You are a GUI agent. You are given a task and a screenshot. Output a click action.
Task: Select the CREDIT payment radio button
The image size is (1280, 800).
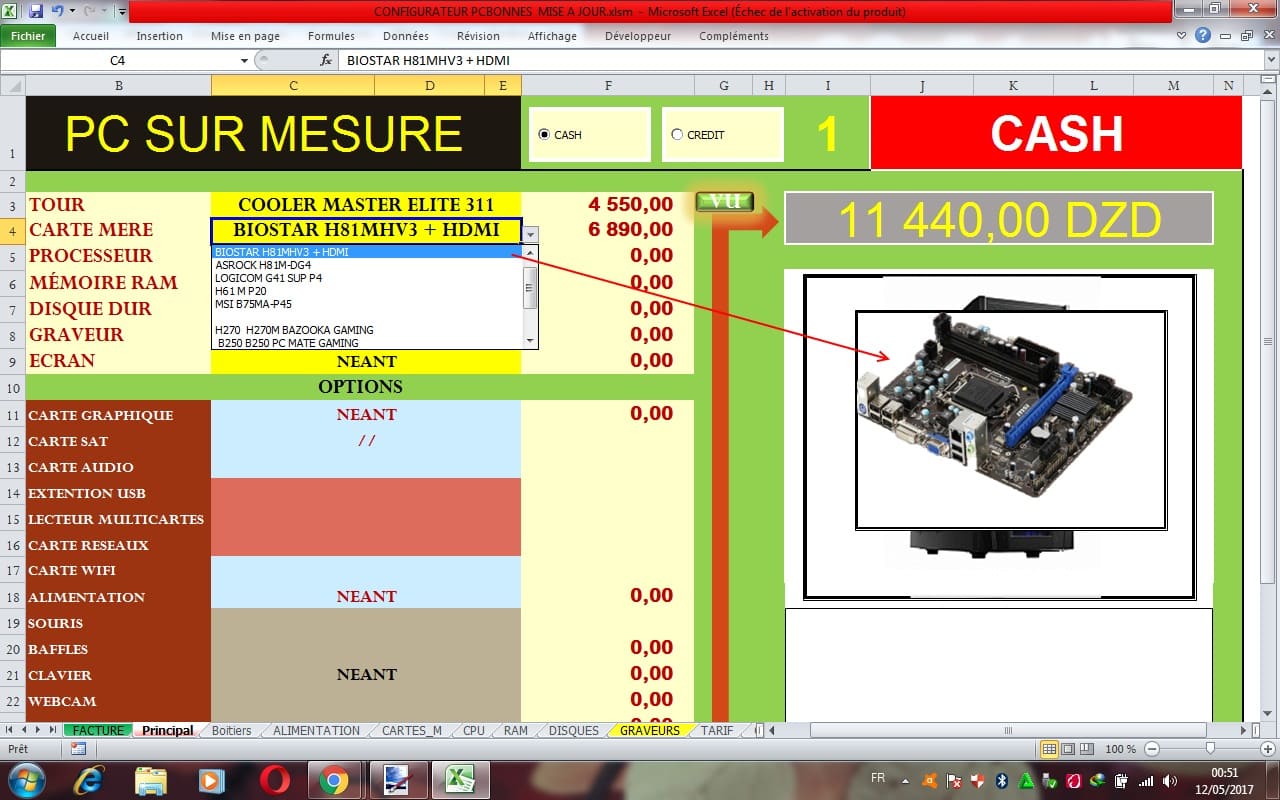pyautogui.click(x=677, y=135)
